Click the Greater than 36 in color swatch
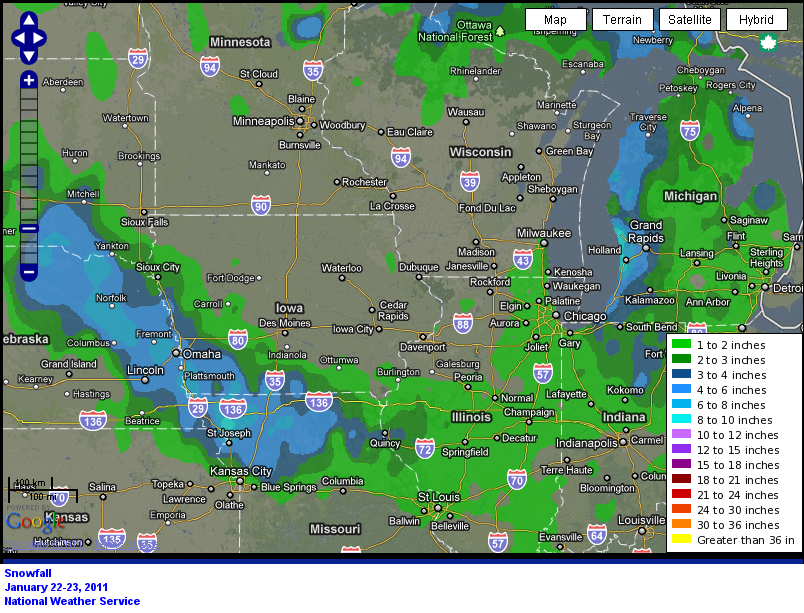Image resolution: width=804 pixels, height=613 pixels. coord(681,539)
